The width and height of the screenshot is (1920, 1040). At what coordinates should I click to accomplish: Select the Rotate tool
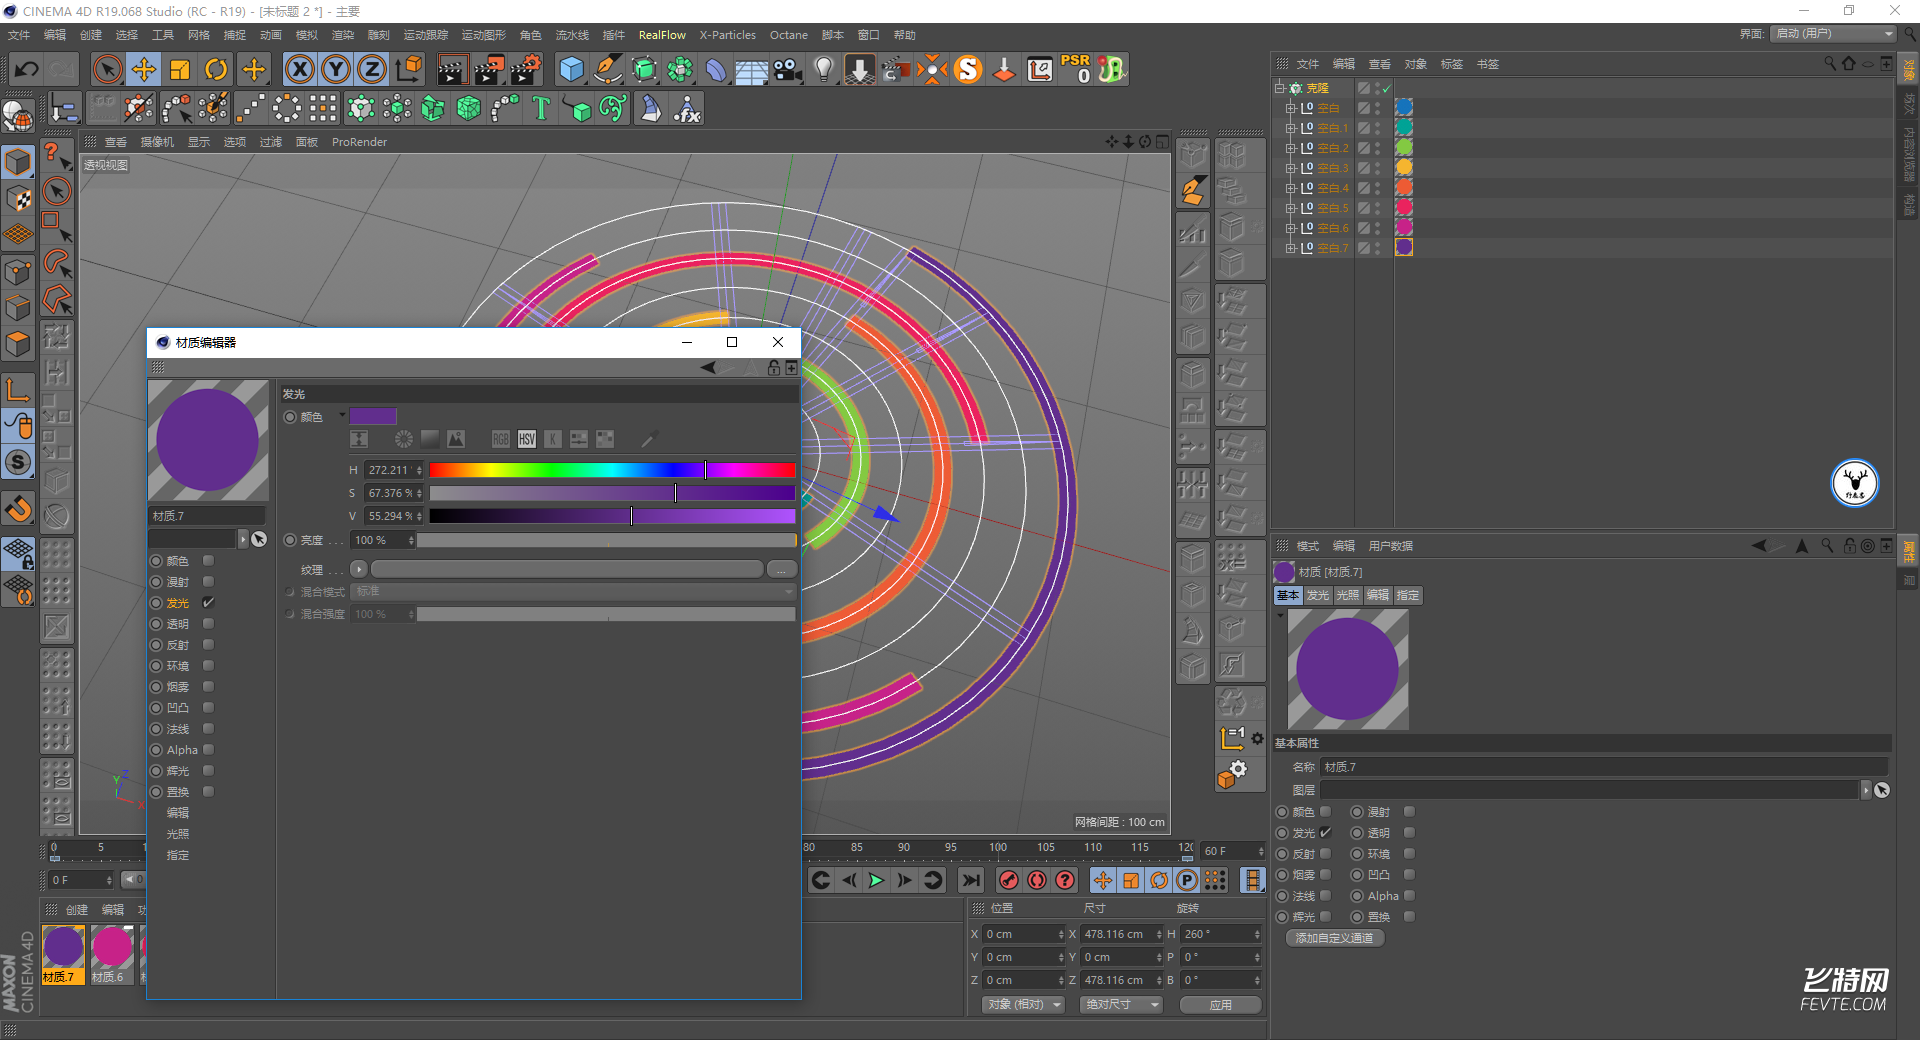216,69
